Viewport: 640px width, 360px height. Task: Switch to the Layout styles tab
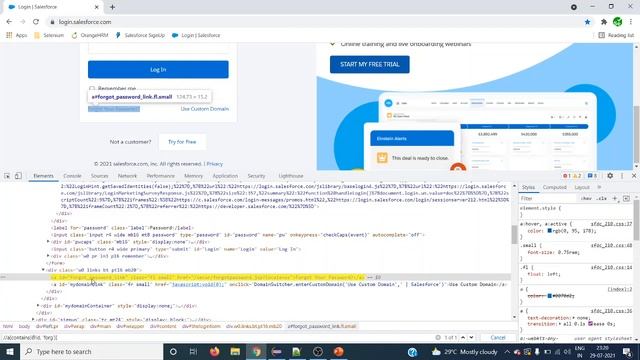click(582, 187)
